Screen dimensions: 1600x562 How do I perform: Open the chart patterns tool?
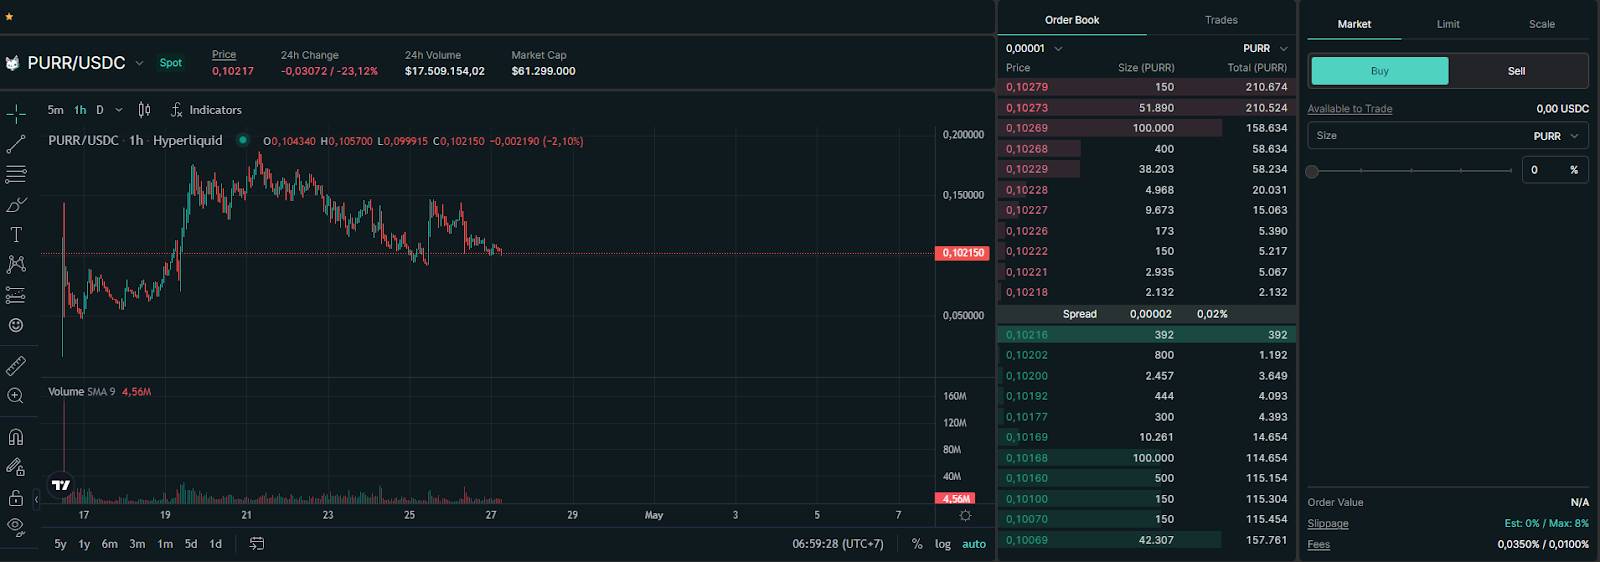[16, 265]
